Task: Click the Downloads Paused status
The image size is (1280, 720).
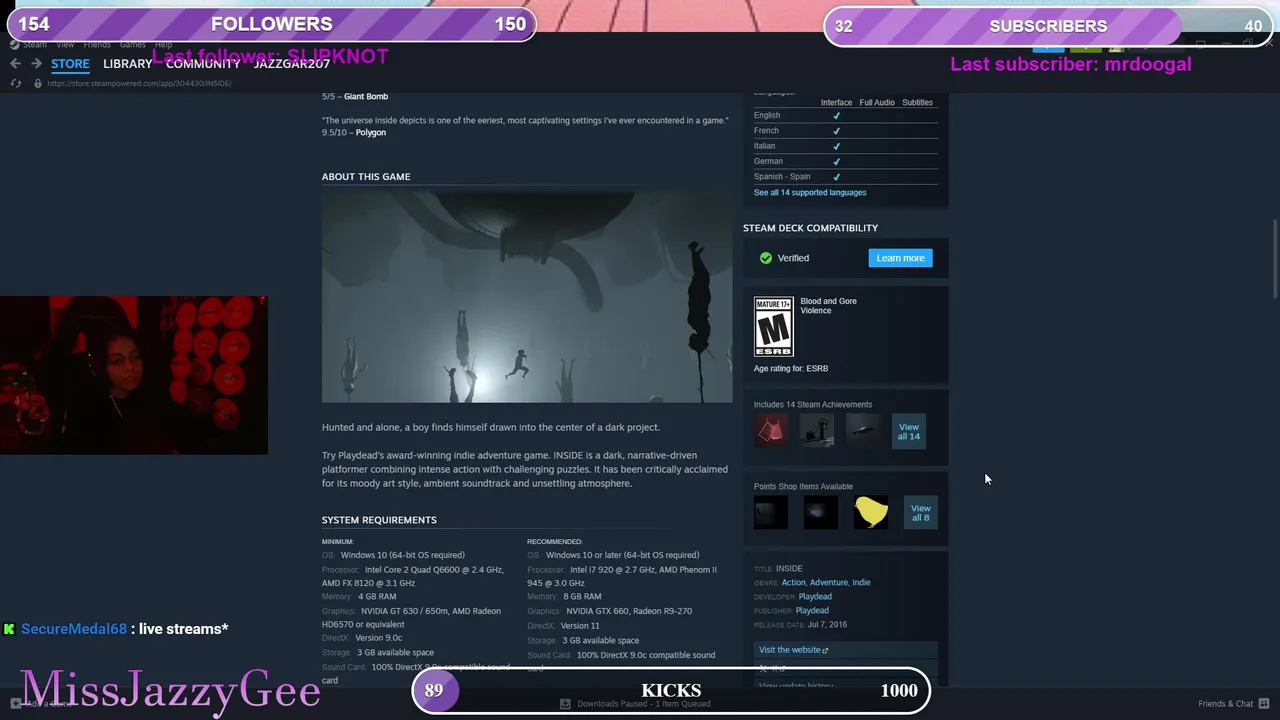Action: click(x=644, y=704)
